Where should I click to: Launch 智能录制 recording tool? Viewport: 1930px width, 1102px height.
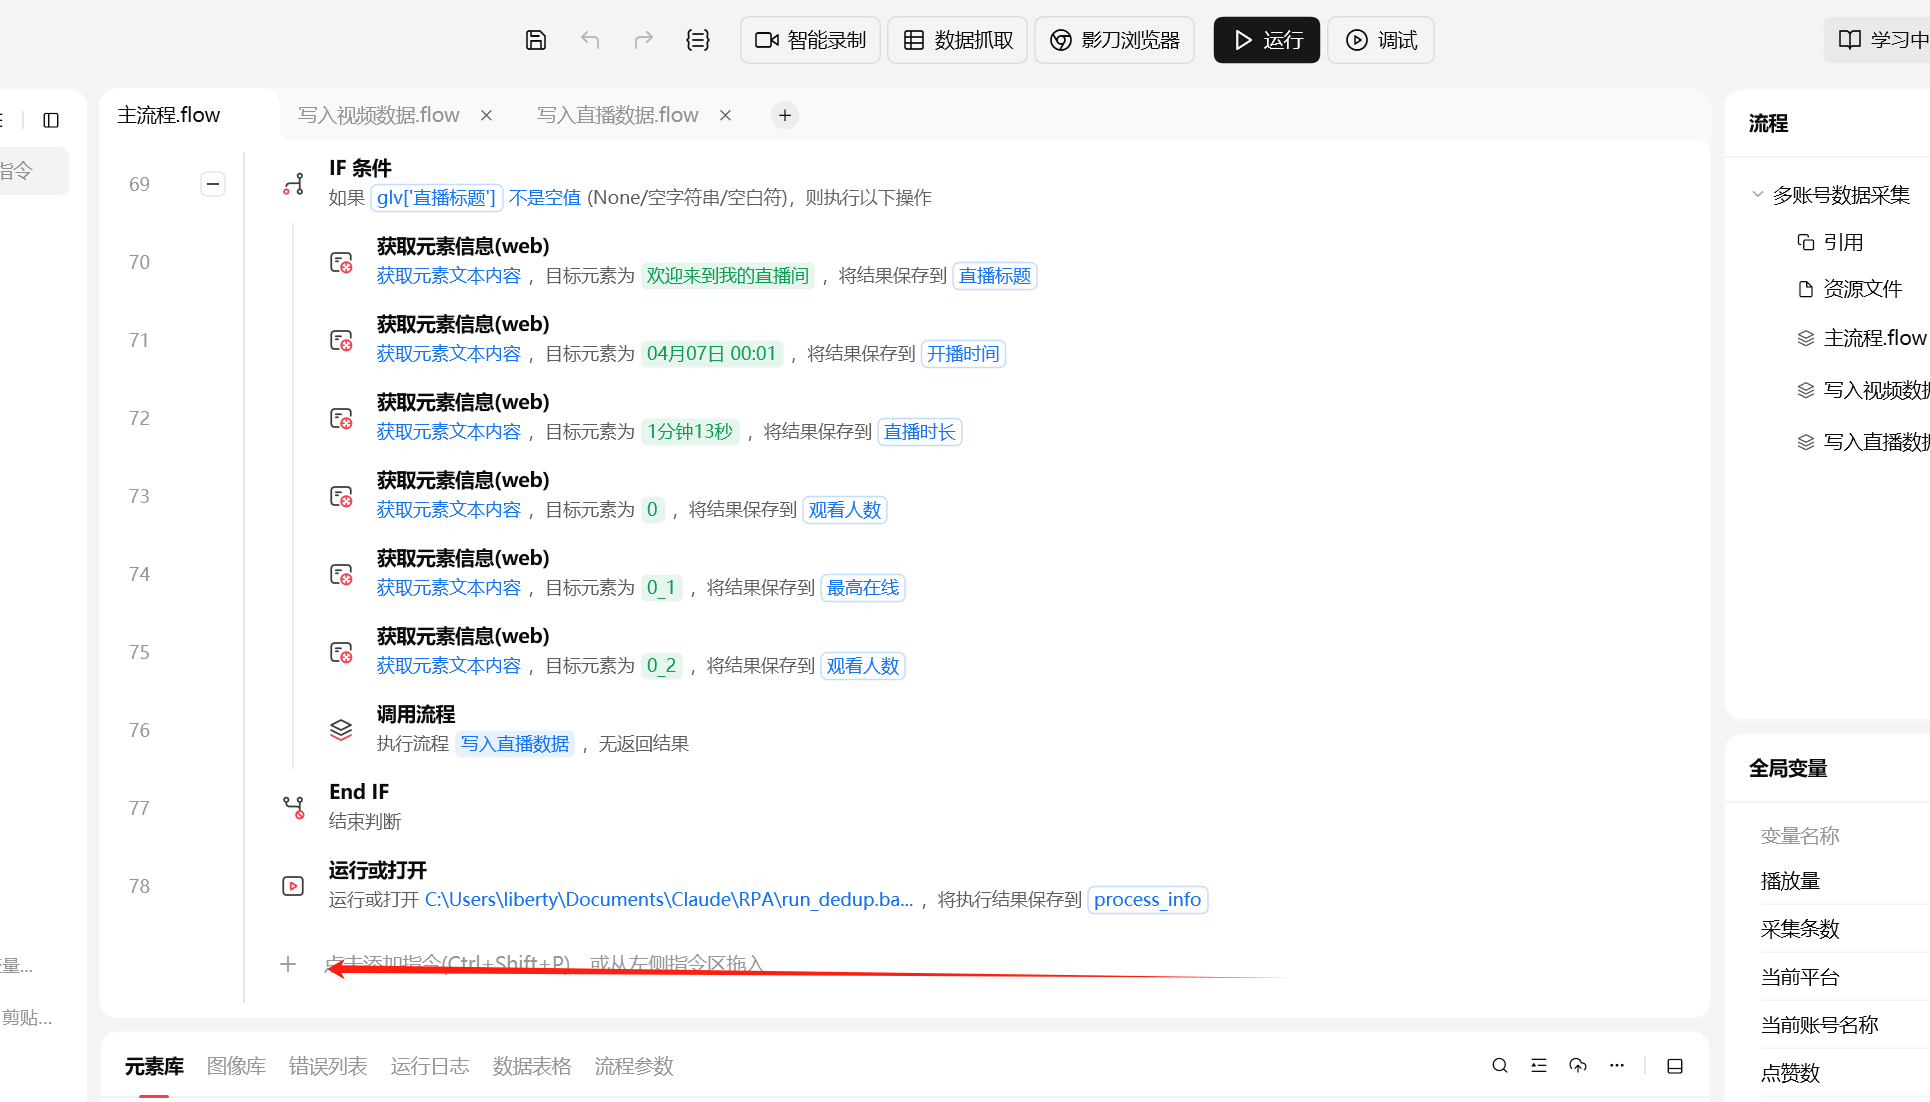pyautogui.click(x=810, y=40)
